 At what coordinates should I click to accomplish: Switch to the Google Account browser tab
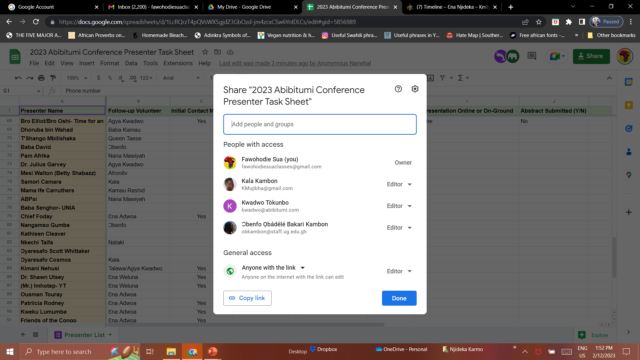tap(53, 7)
